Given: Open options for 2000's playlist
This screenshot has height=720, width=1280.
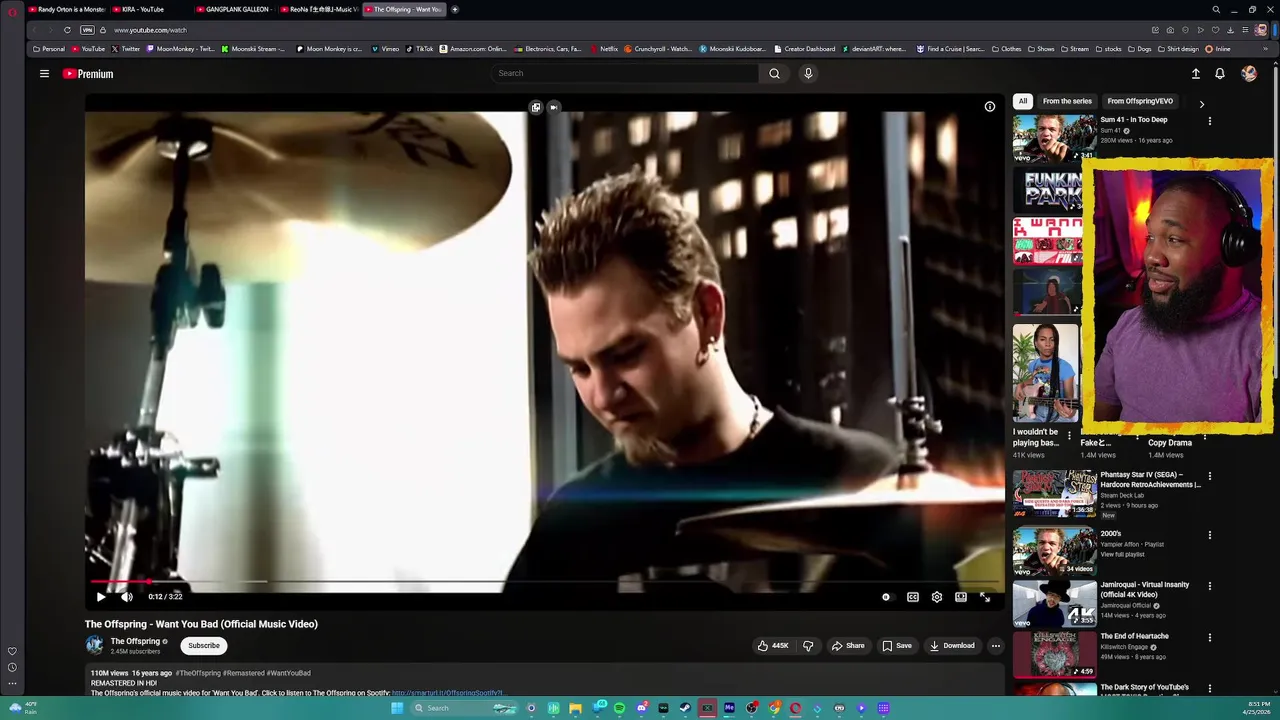Looking at the screenshot, I should point(1209,535).
